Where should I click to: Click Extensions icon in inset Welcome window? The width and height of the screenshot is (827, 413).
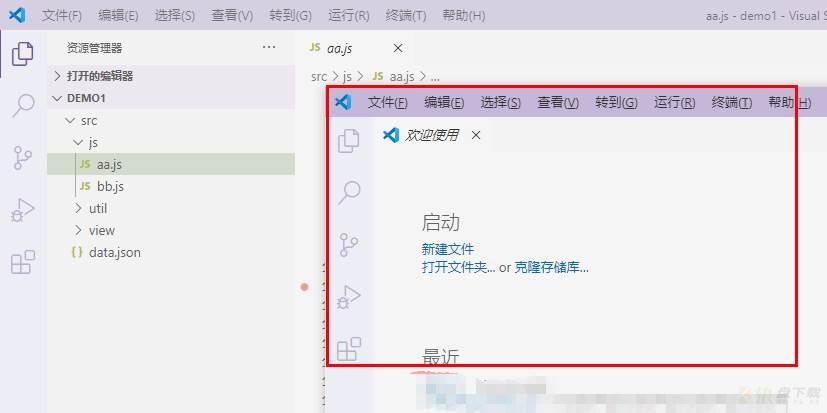[349, 349]
